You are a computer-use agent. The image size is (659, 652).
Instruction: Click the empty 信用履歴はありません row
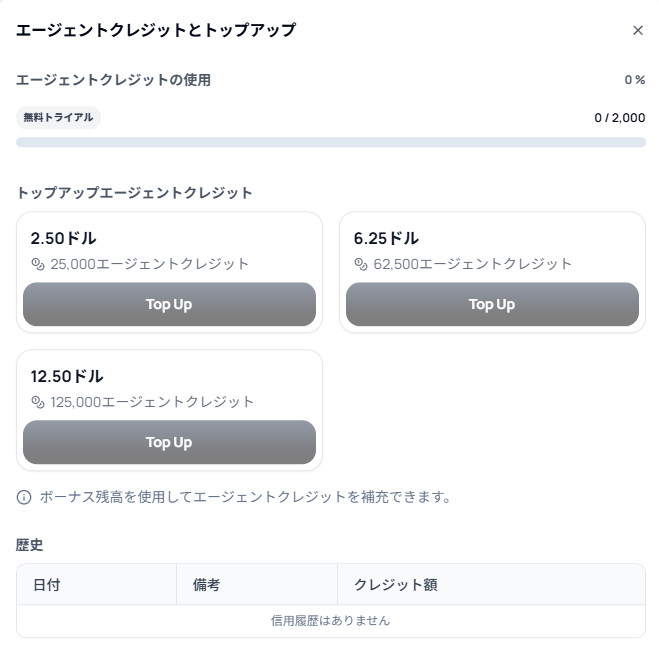pyautogui.click(x=330, y=620)
